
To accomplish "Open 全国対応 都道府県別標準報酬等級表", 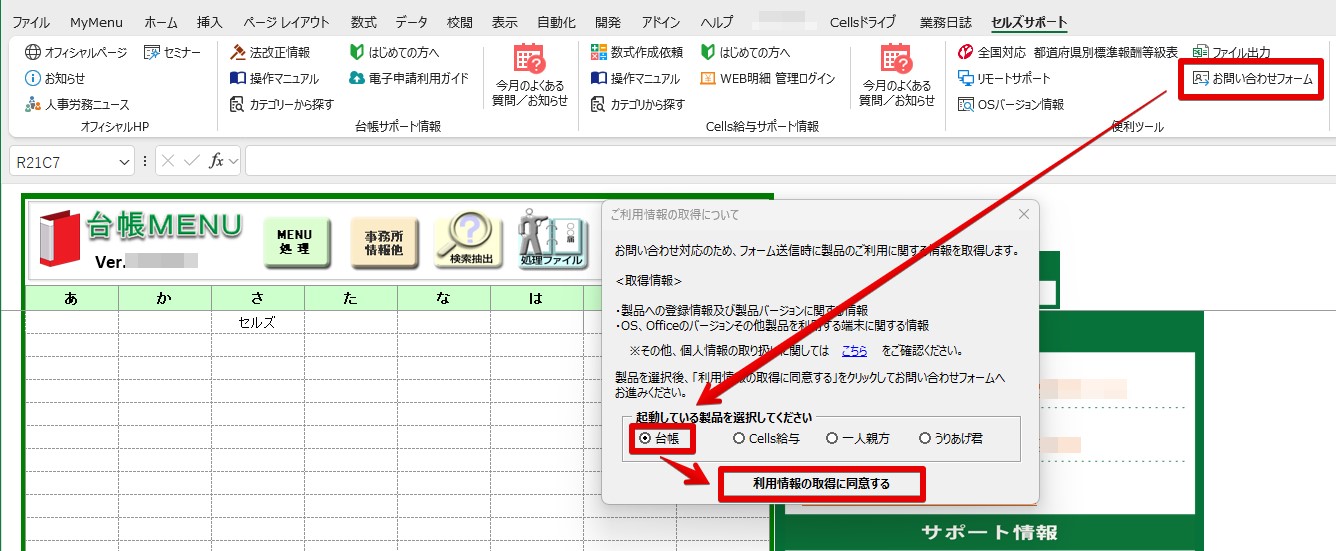I will pos(1068,52).
